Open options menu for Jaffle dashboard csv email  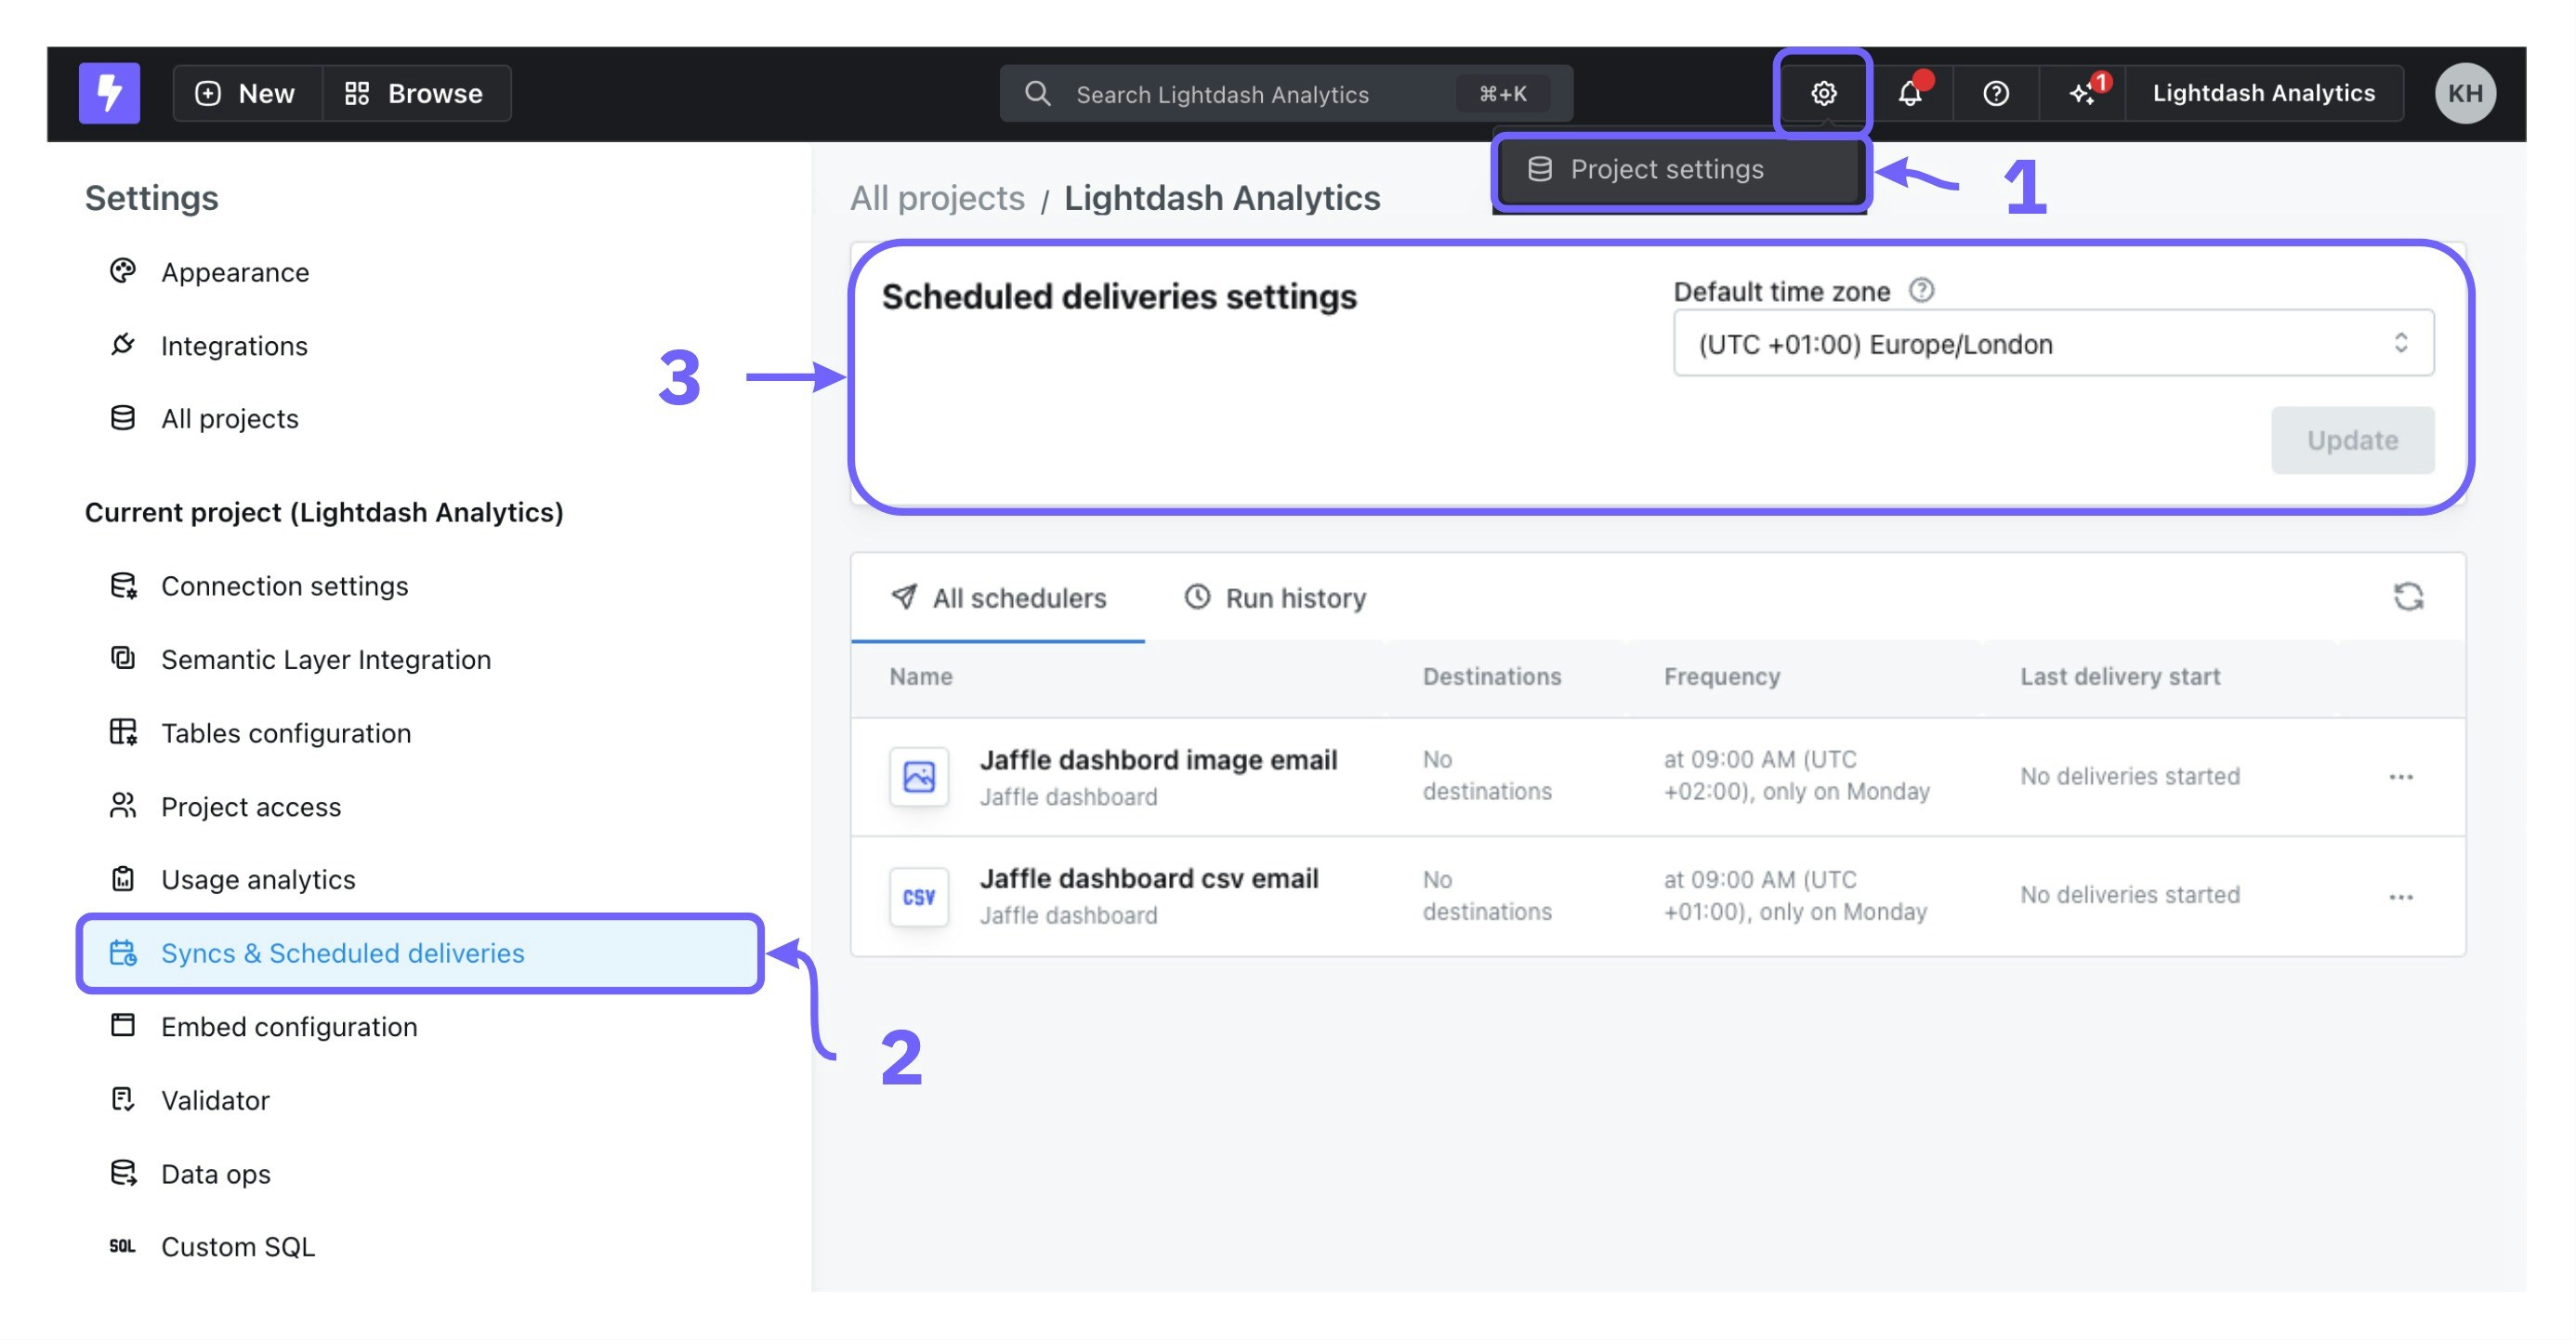coord(2400,897)
